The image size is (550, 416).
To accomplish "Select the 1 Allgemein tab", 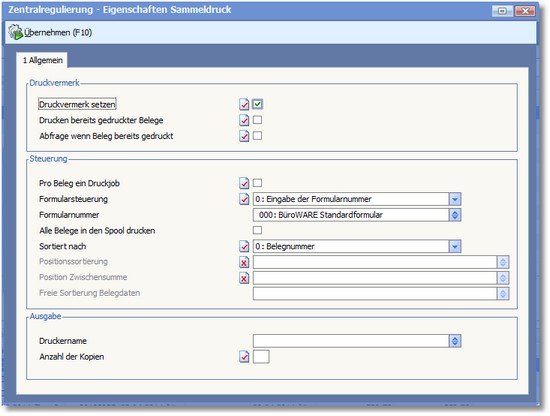I will pyautogui.click(x=42, y=60).
